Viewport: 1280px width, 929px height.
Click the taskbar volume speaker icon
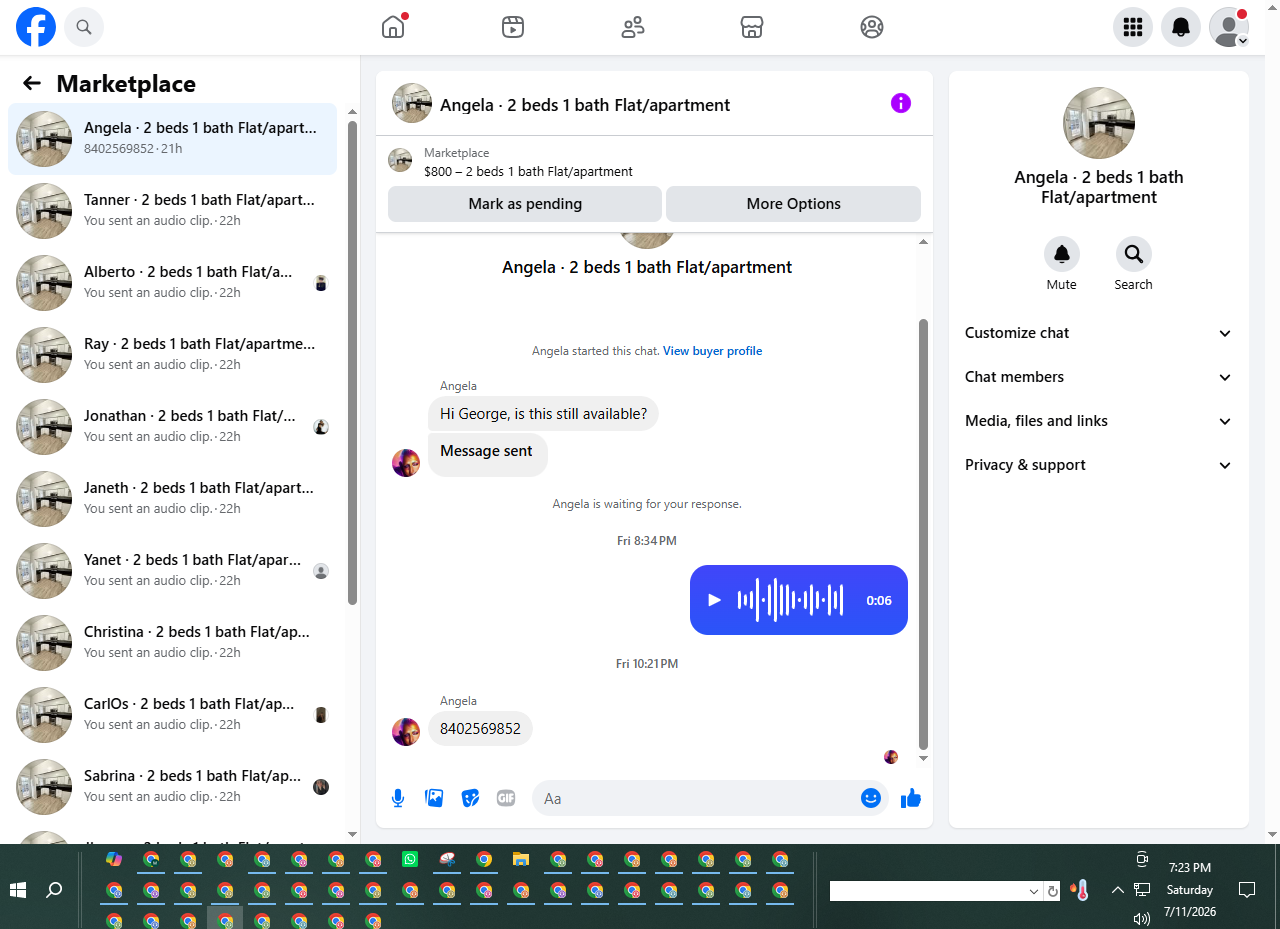(x=1142, y=918)
